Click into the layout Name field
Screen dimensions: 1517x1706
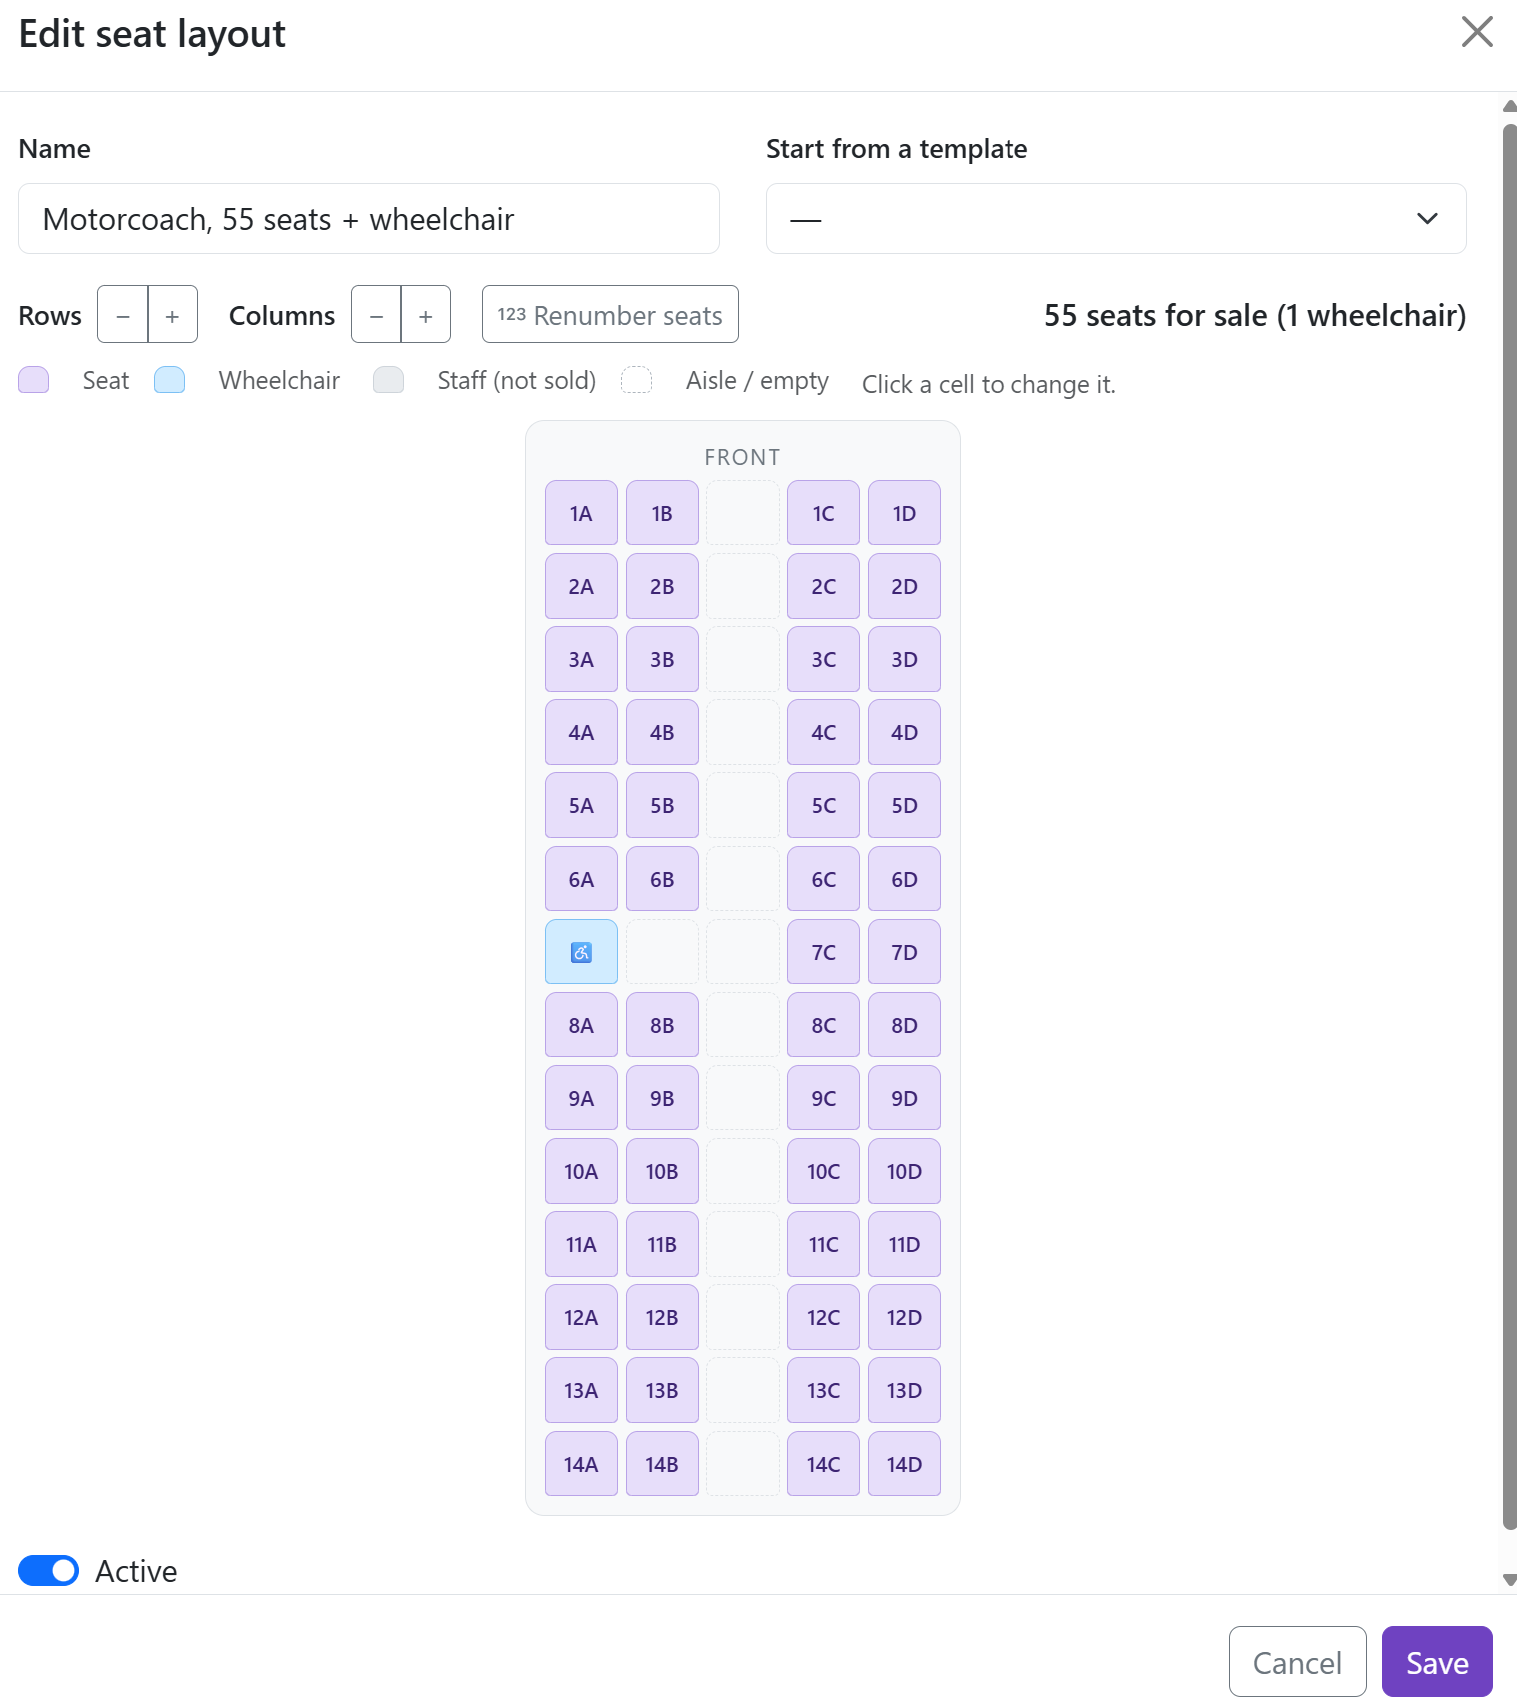369,218
